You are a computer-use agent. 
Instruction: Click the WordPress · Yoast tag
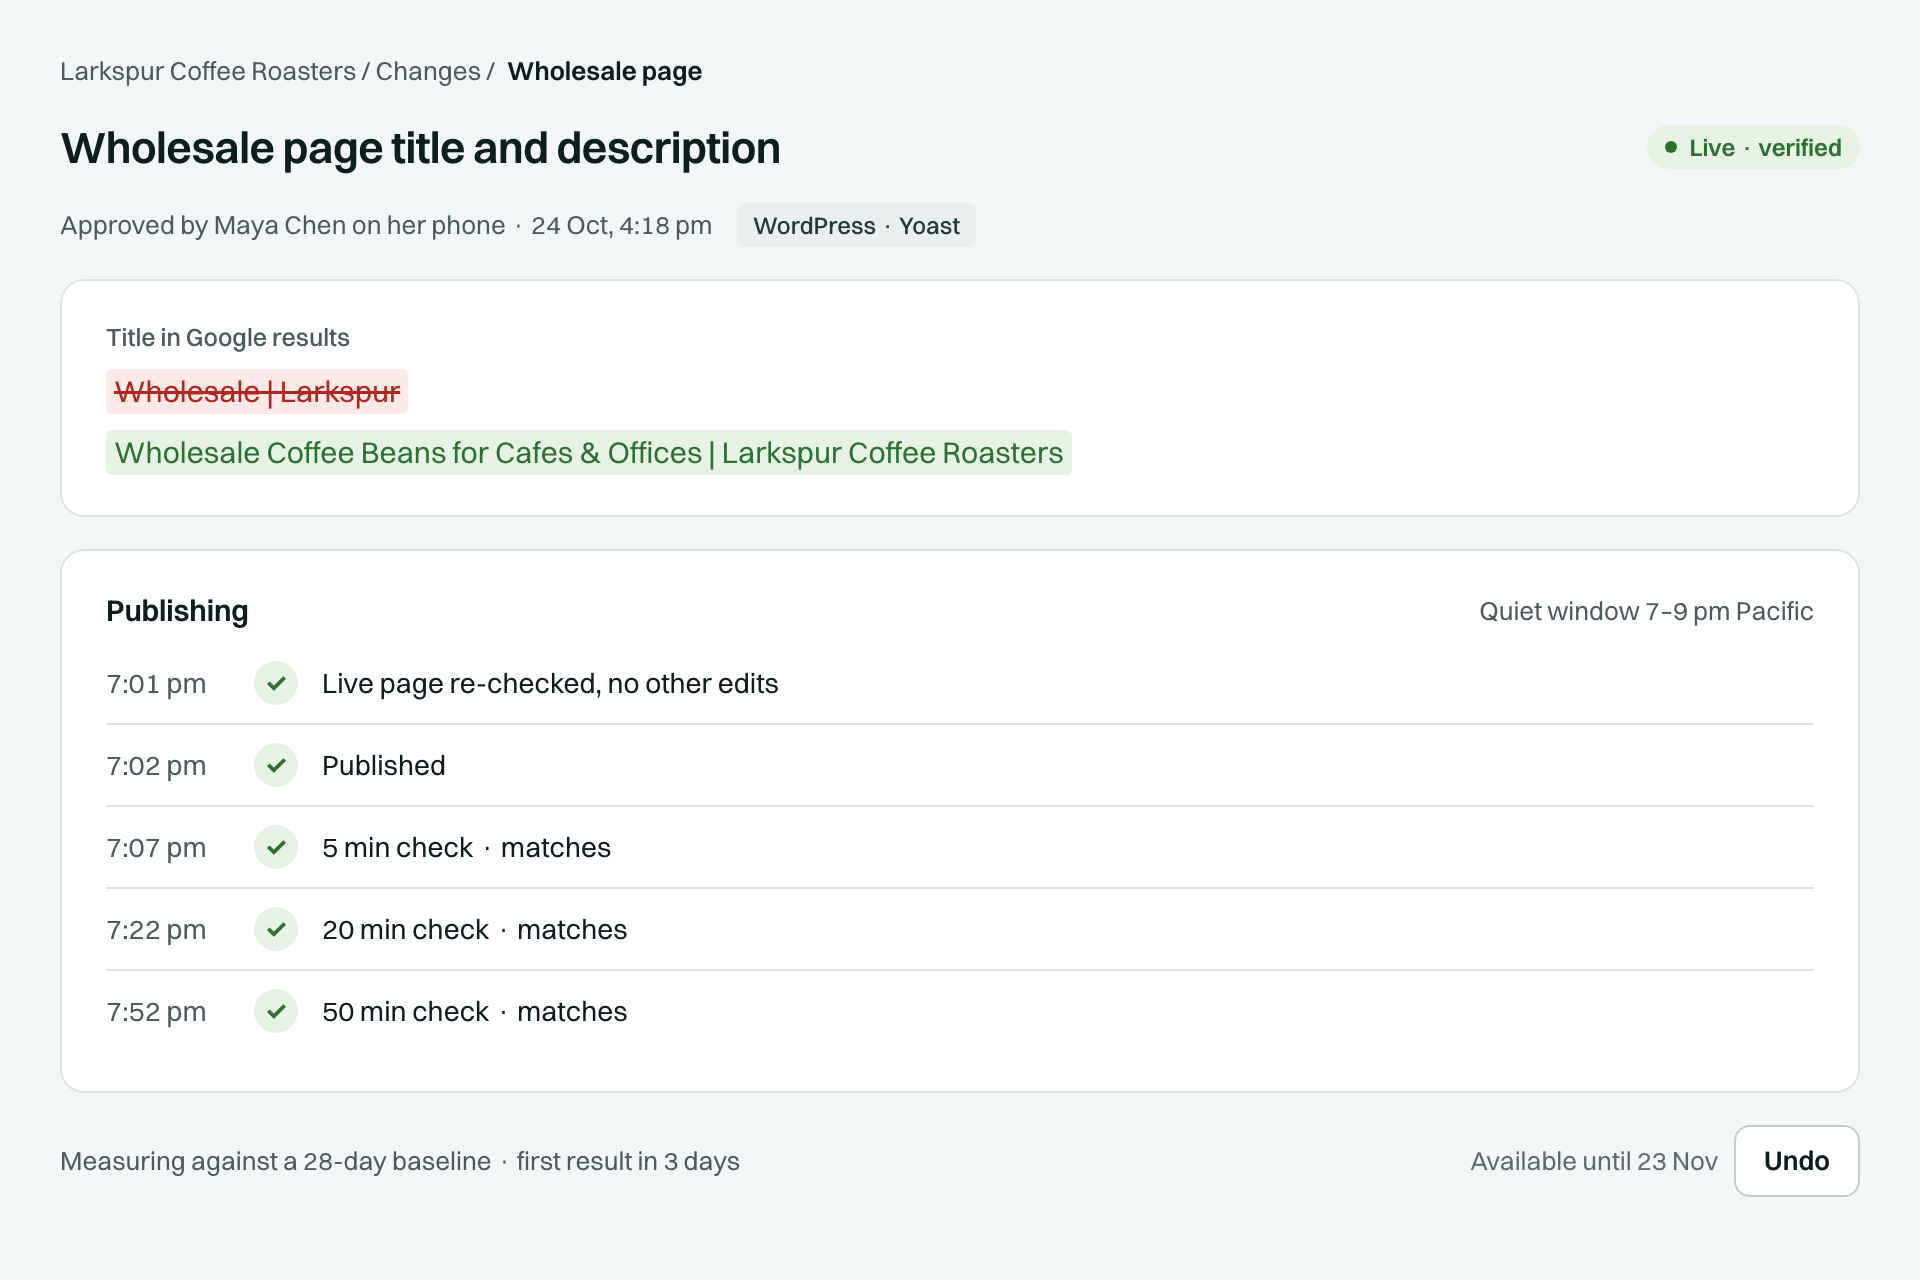pos(856,226)
